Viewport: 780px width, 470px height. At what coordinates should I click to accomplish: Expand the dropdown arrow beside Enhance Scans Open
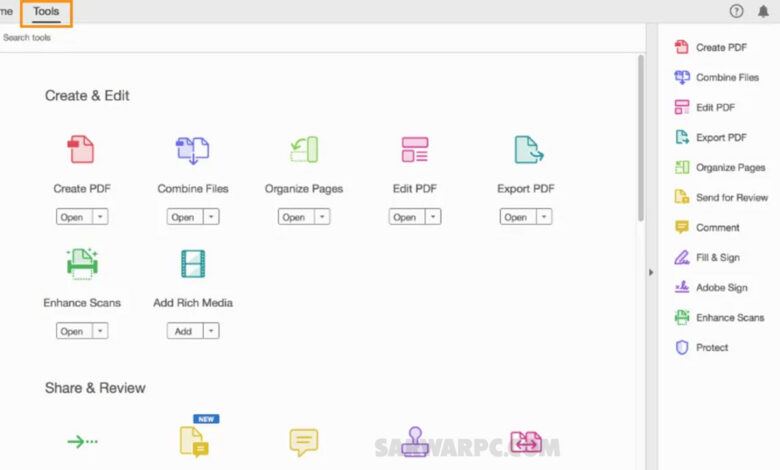coord(100,331)
